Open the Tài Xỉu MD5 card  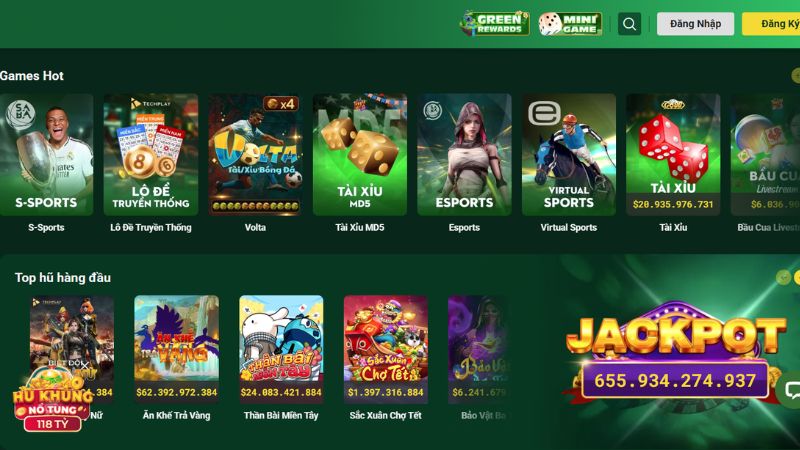pyautogui.click(x=360, y=155)
